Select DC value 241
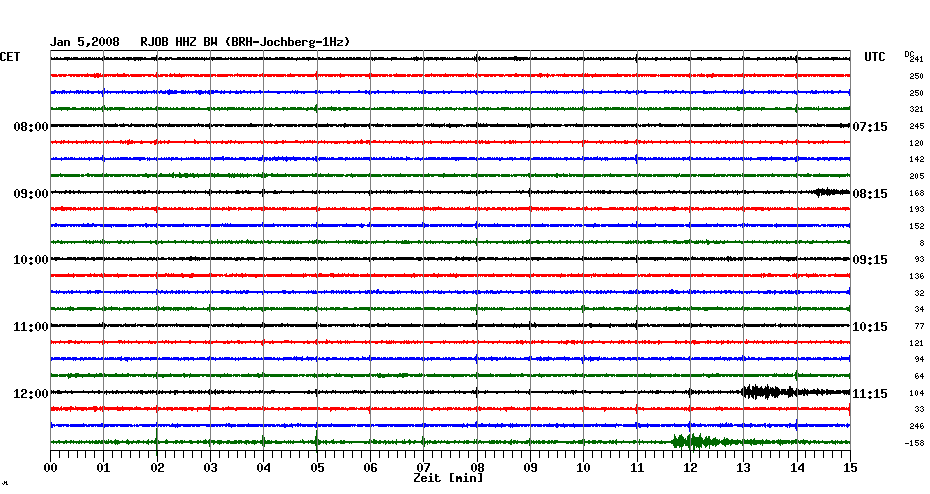The height and width of the screenshot is (494, 930). pos(916,59)
